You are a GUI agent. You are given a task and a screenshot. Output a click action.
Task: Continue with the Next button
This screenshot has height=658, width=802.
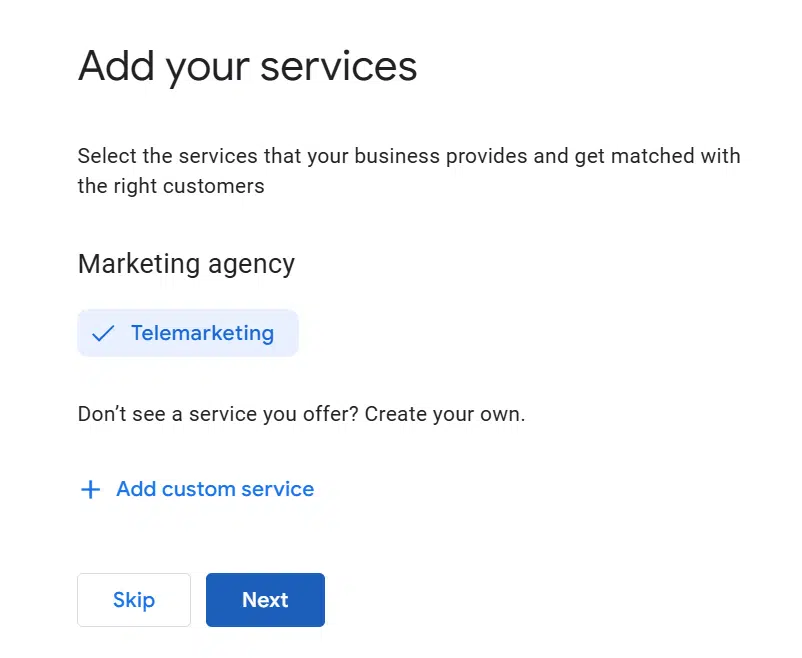pyautogui.click(x=265, y=600)
